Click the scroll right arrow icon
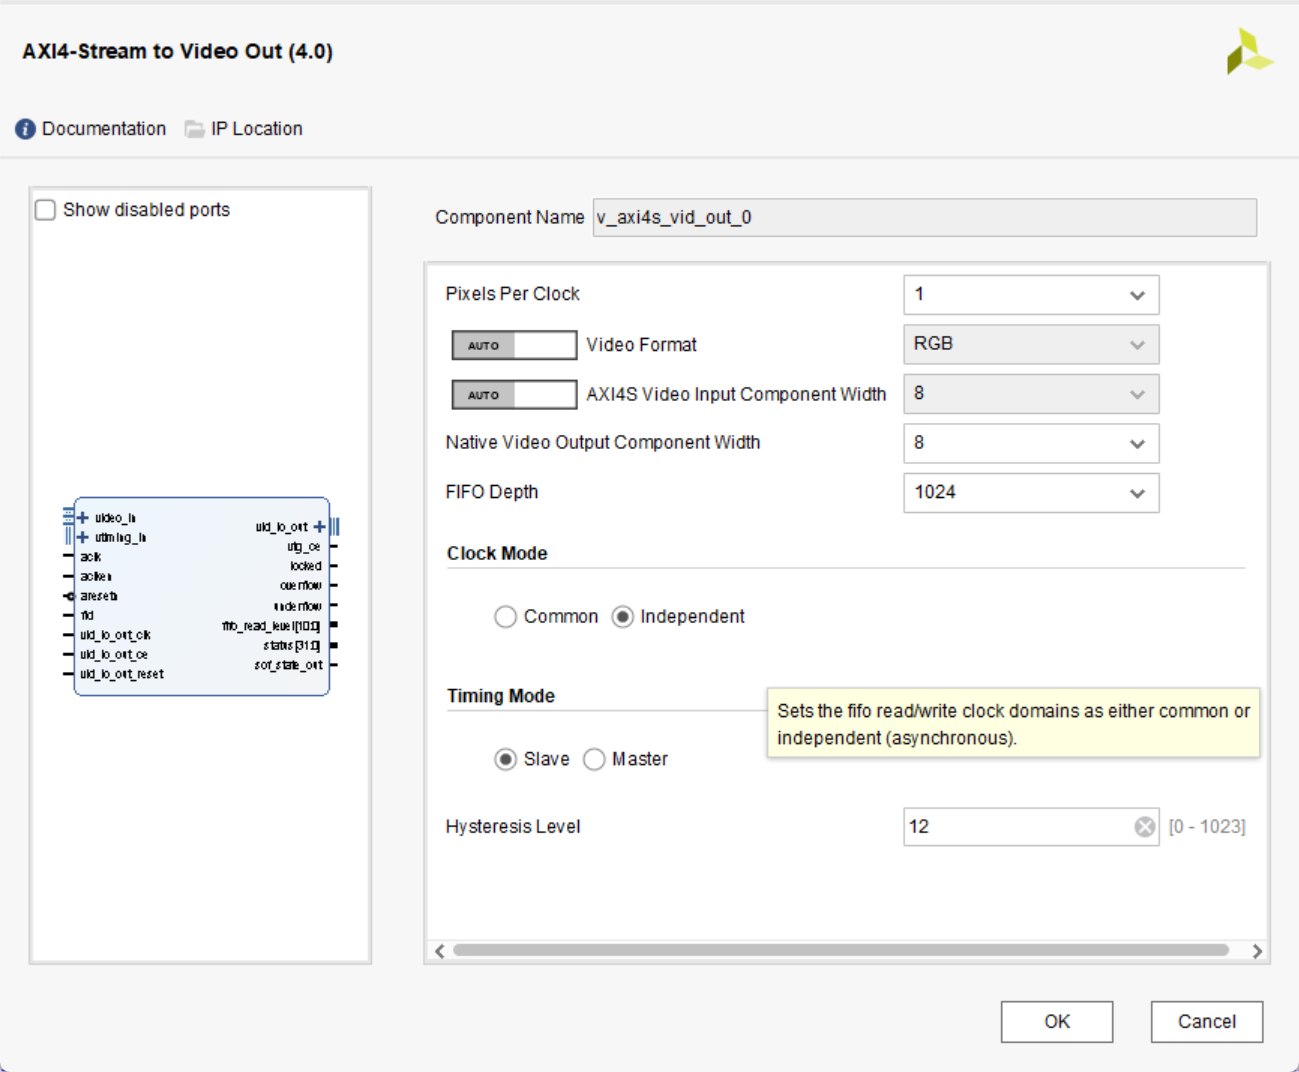The image size is (1299, 1072). tap(1257, 951)
